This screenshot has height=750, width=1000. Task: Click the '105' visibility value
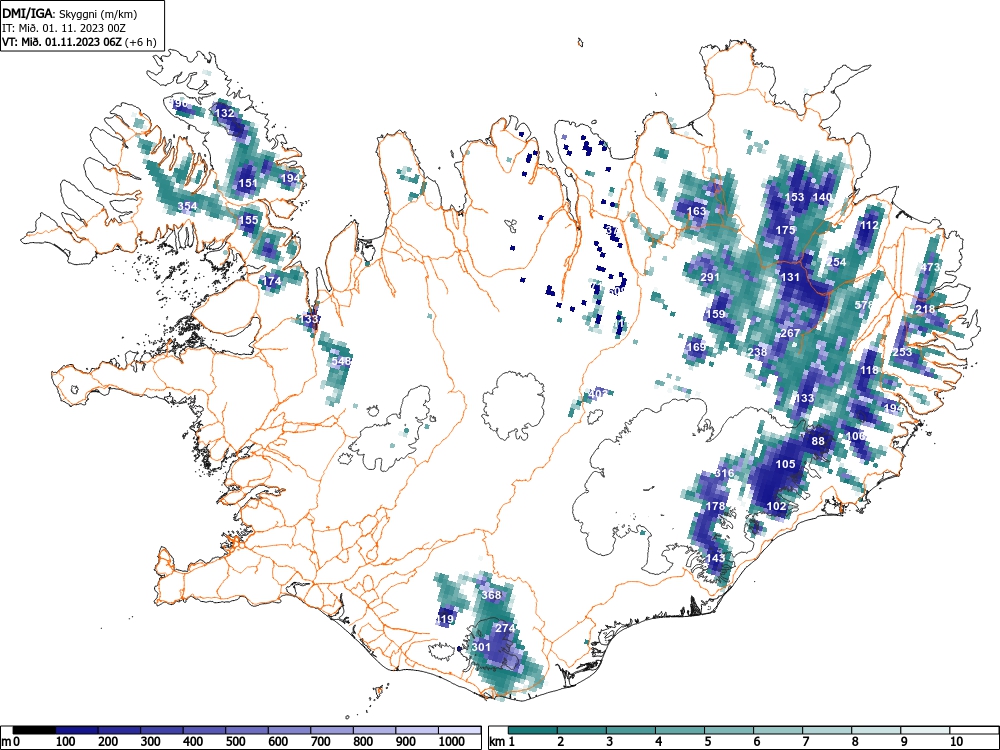click(x=786, y=464)
